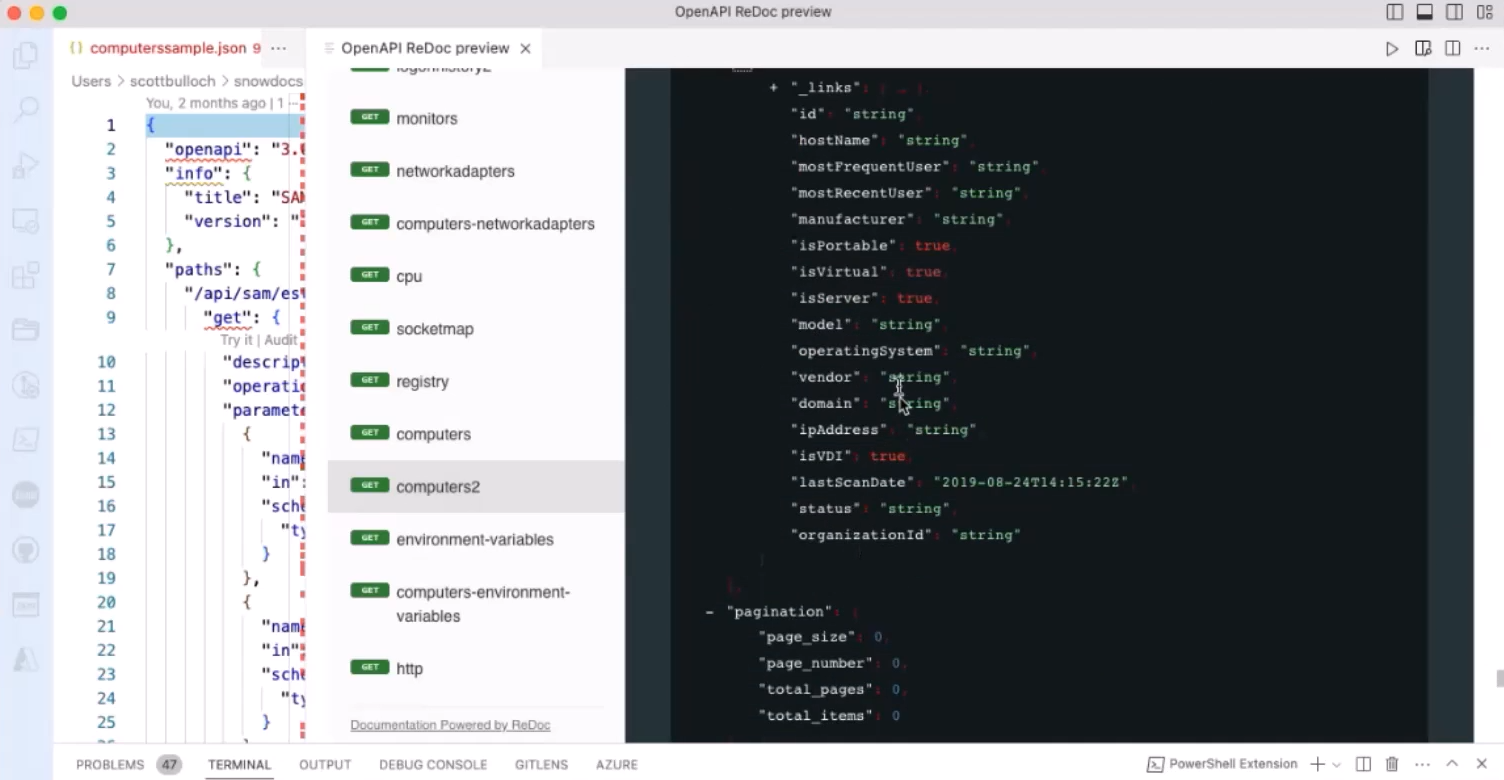
Task: Expand the "_links" JSON node
Action: click(x=773, y=88)
